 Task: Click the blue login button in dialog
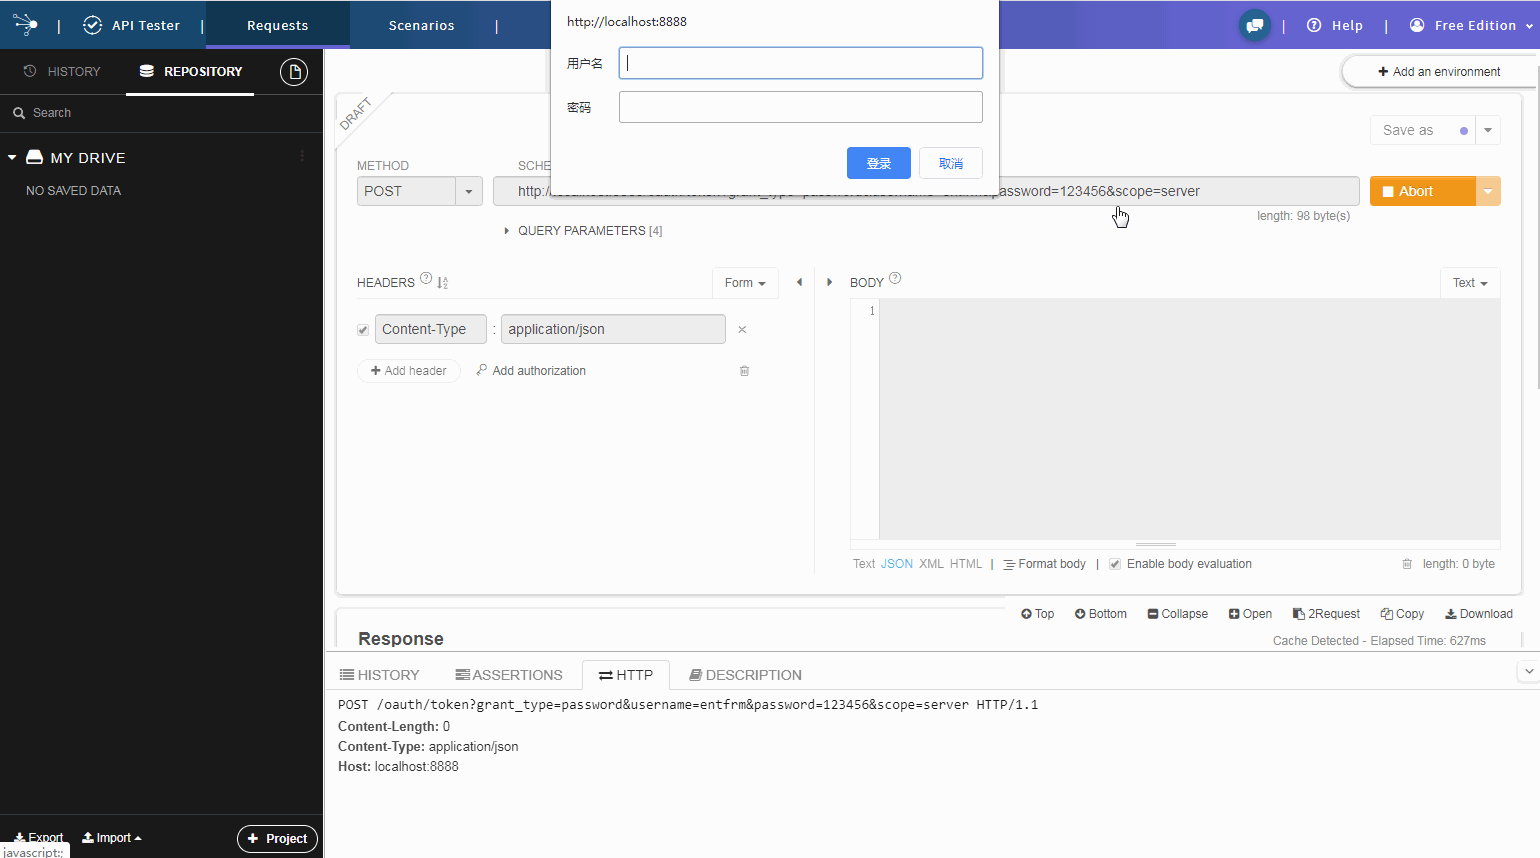pyautogui.click(x=879, y=163)
